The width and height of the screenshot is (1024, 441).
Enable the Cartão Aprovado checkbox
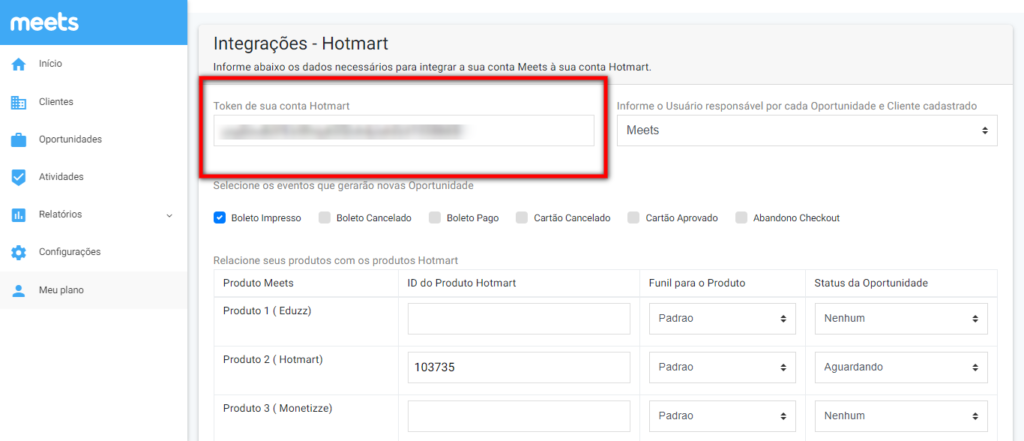click(633, 218)
